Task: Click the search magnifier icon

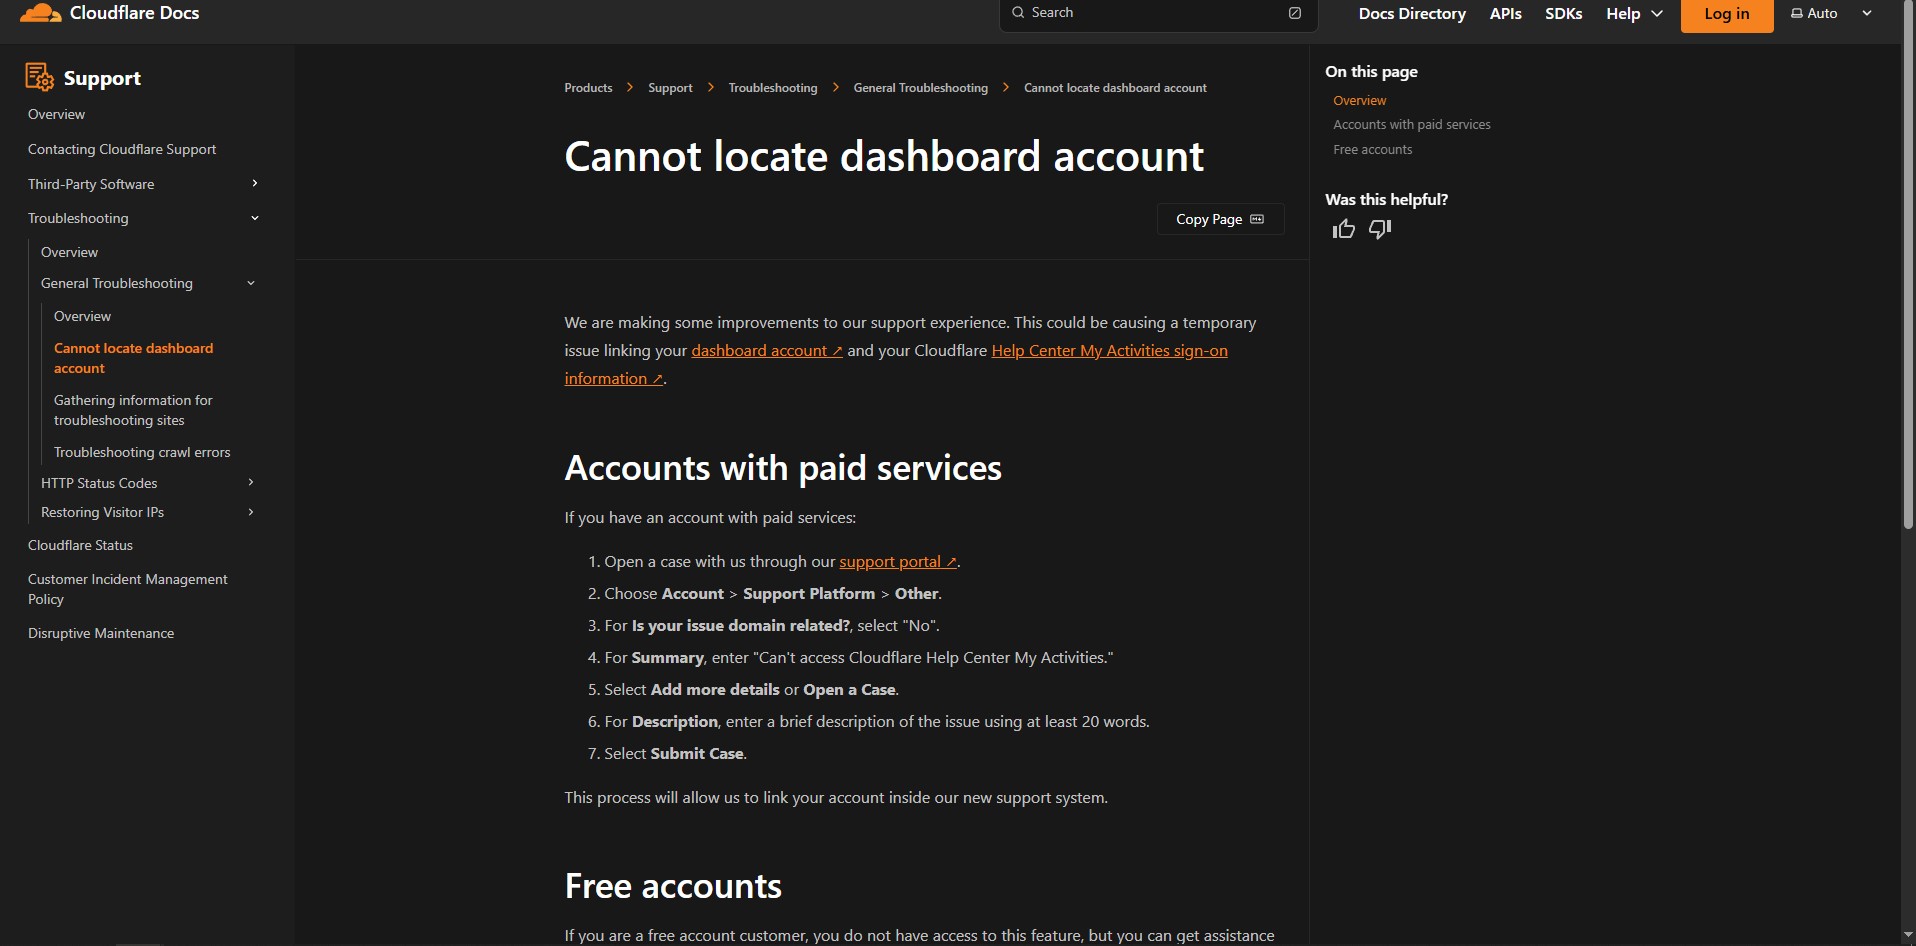Action: pyautogui.click(x=1018, y=13)
